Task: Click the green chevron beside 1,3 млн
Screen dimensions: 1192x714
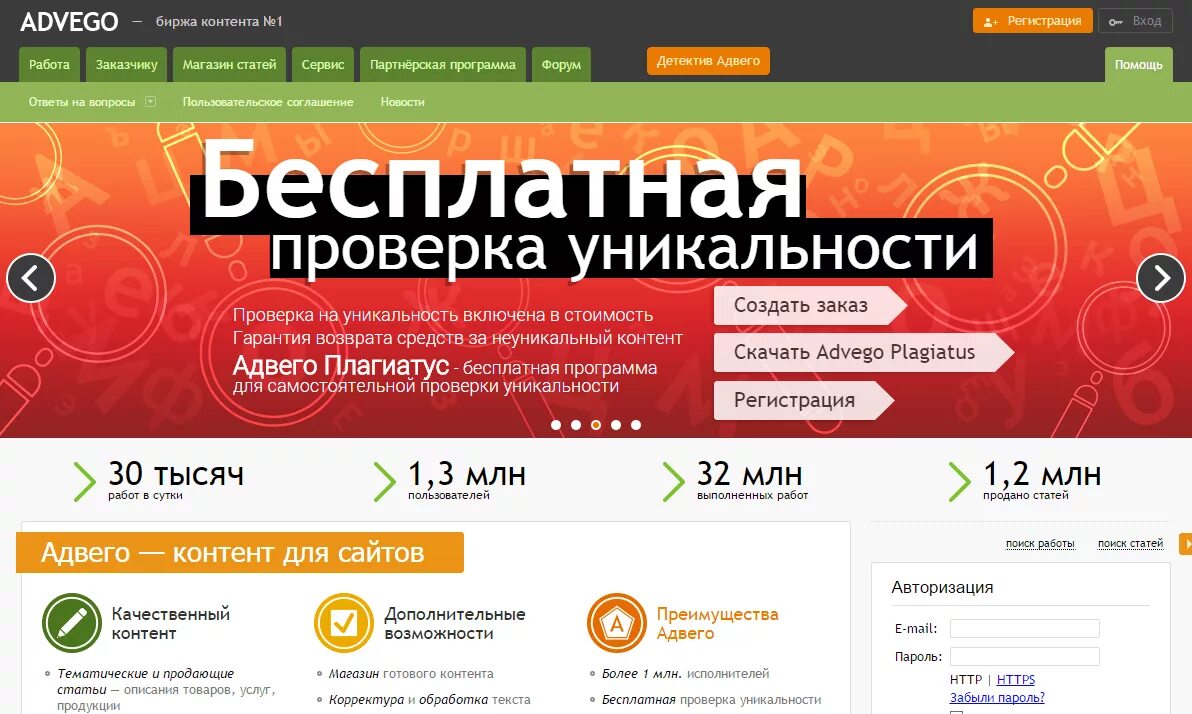Action: click(385, 481)
